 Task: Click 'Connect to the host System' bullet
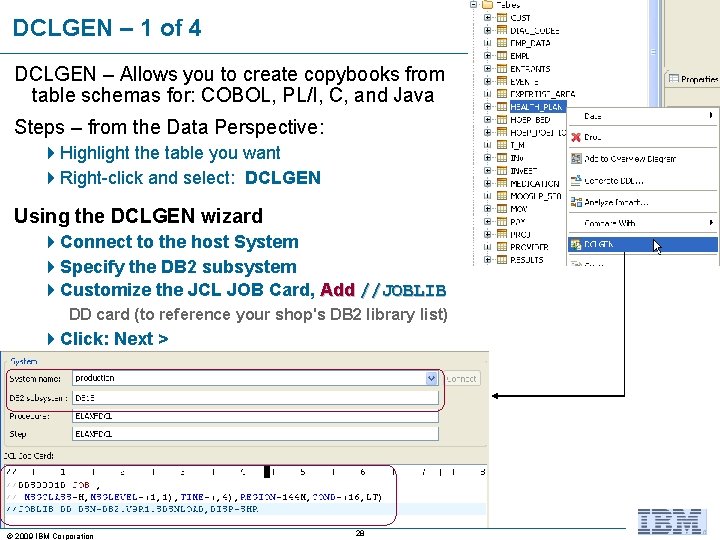tap(179, 242)
